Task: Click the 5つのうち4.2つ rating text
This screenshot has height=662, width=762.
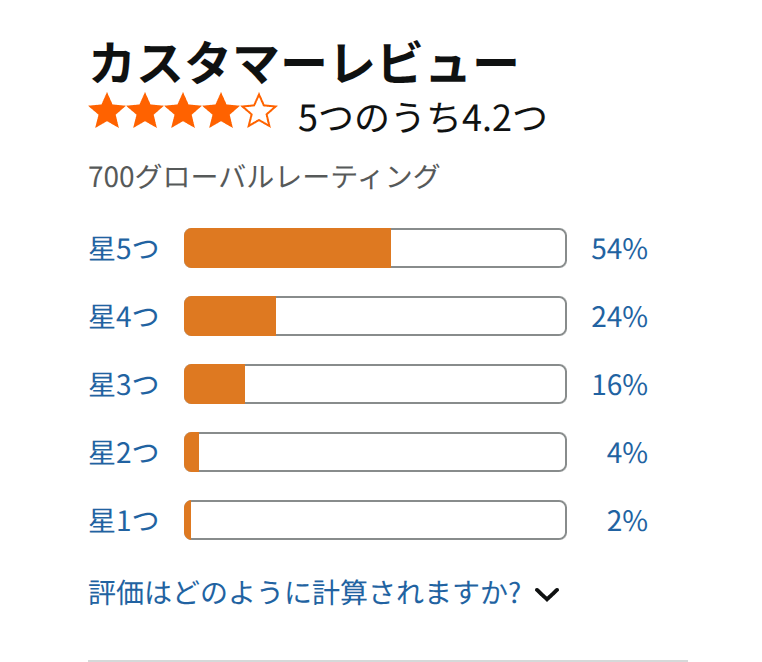Action: pyautogui.click(x=422, y=118)
